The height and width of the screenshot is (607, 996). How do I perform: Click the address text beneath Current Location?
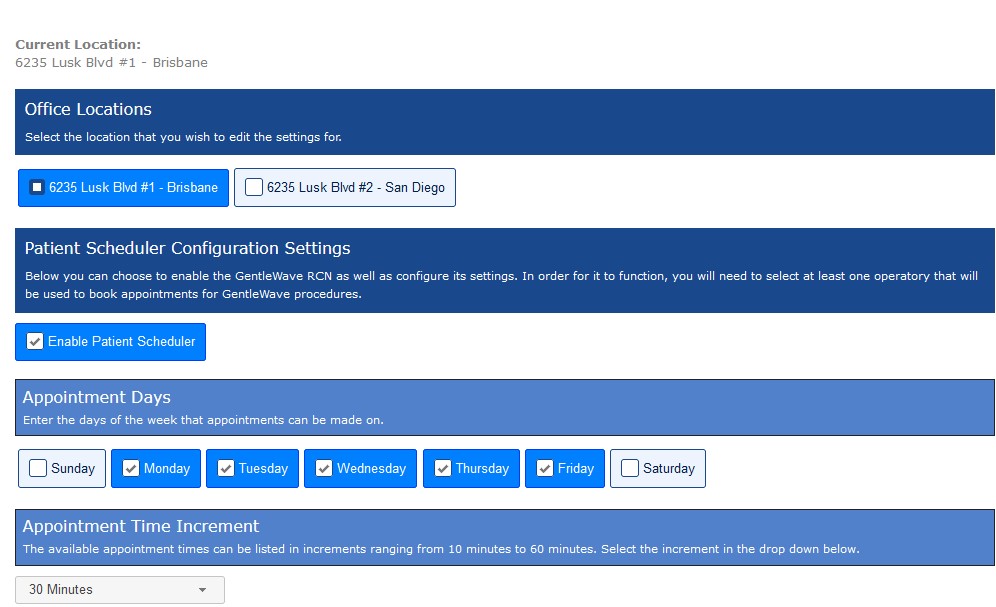point(111,62)
